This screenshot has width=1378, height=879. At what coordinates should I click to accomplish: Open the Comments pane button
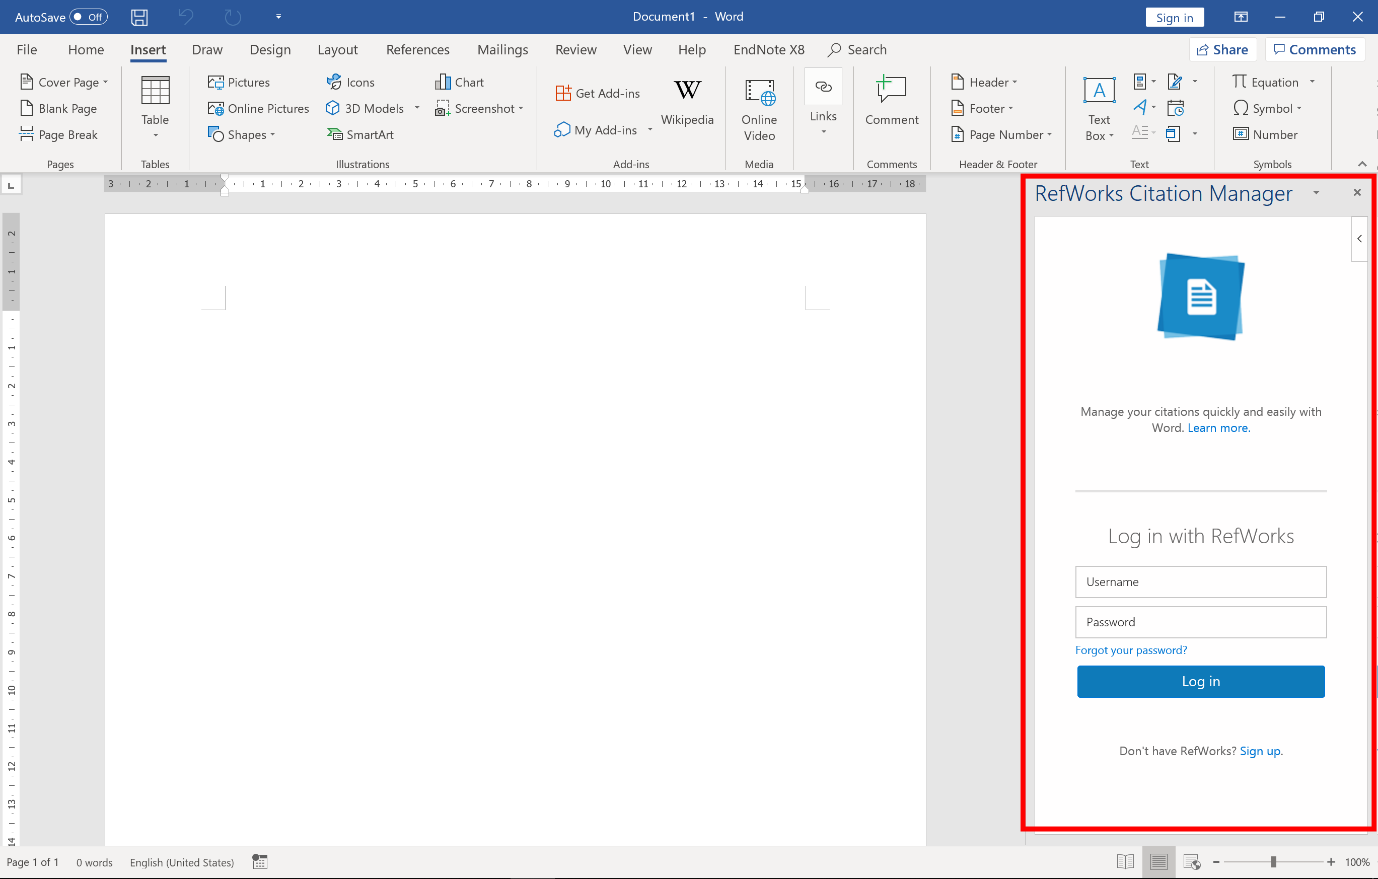click(1315, 50)
